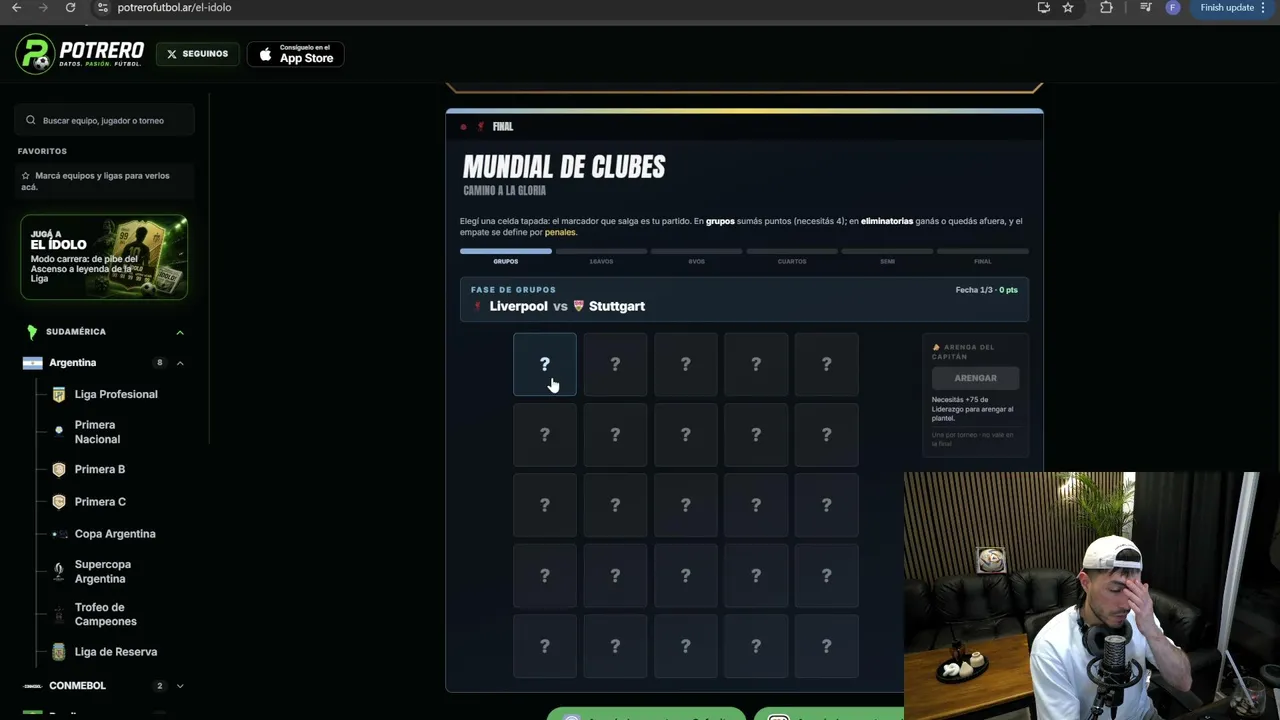Click the Argentina flag icon
This screenshot has height=720, width=1280.
point(33,363)
